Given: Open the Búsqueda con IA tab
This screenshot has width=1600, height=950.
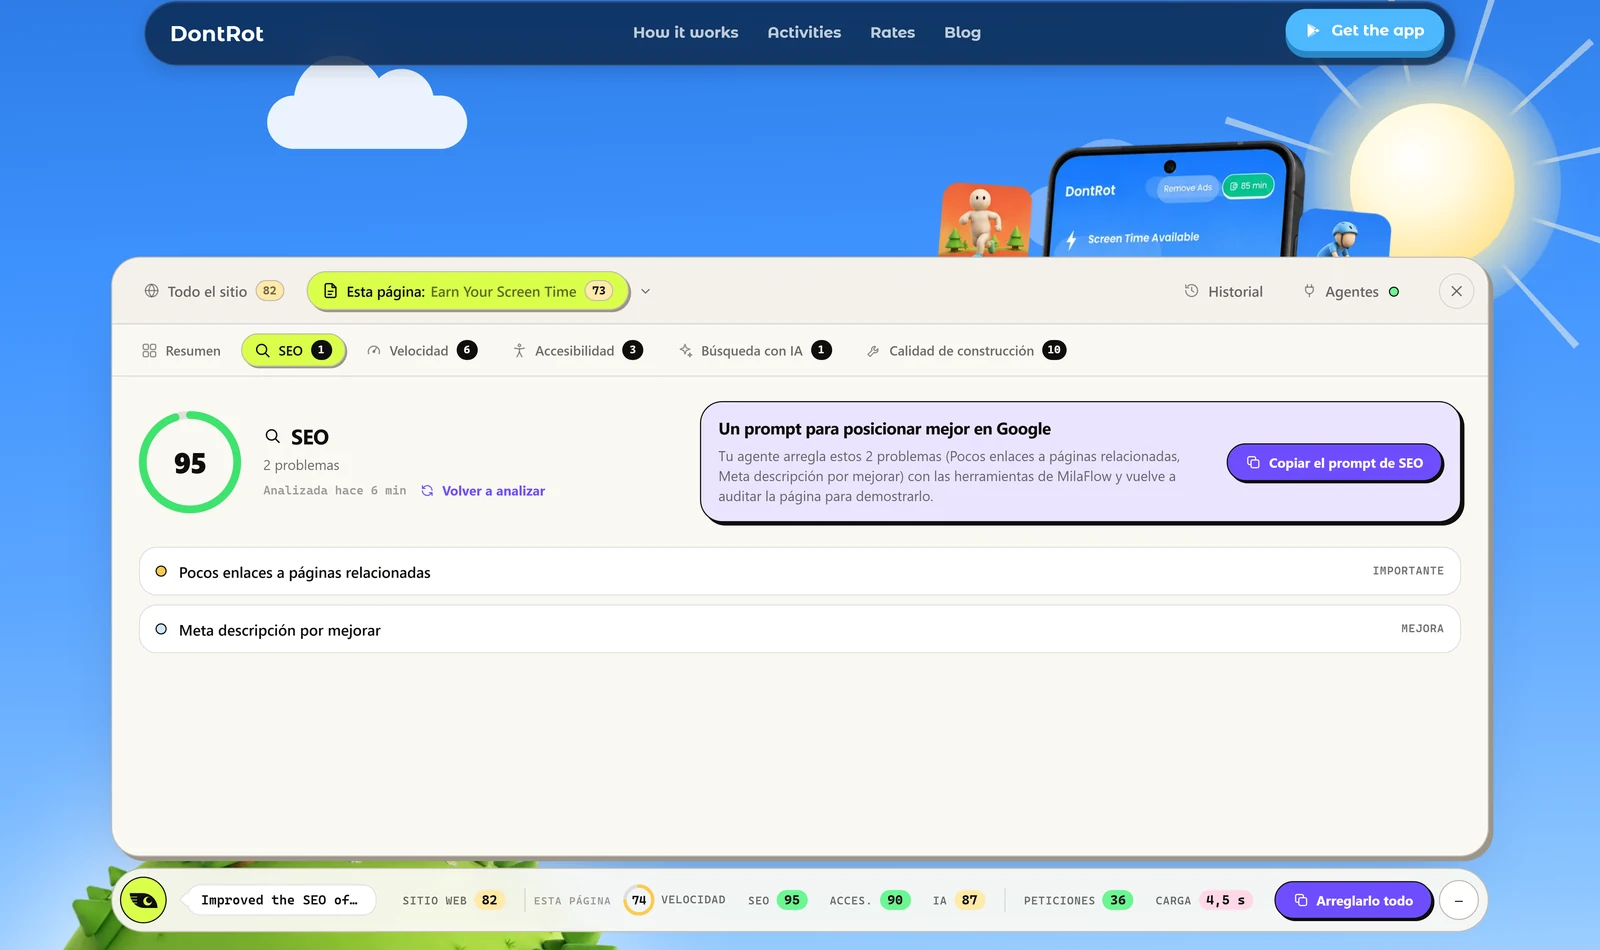Looking at the screenshot, I should (x=755, y=351).
